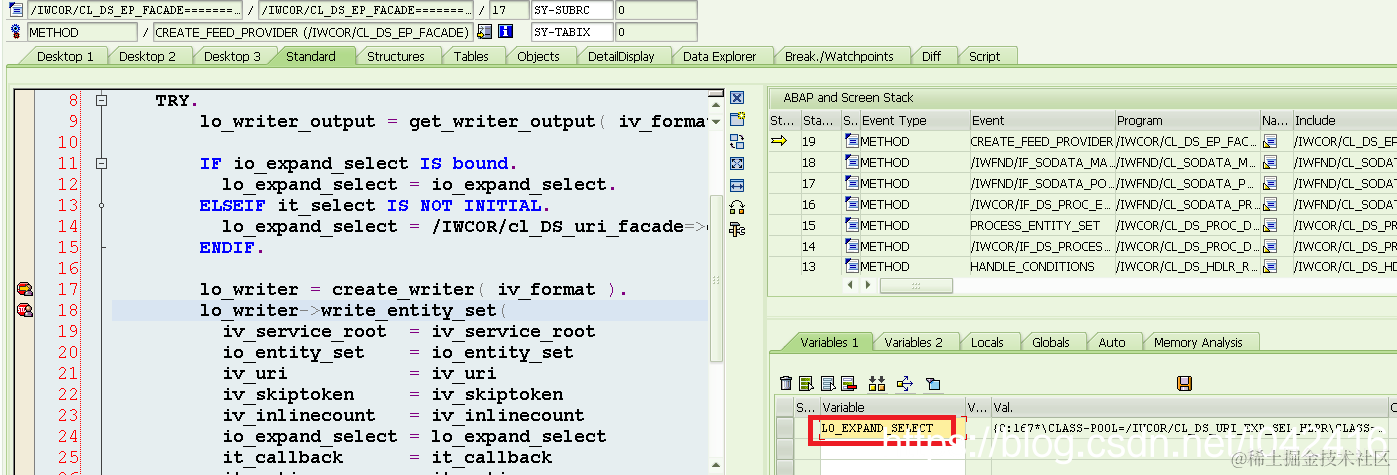Screen dimensions: 1397x475
Task: Click the program document icon left of first header field
Action: [x=15, y=10]
